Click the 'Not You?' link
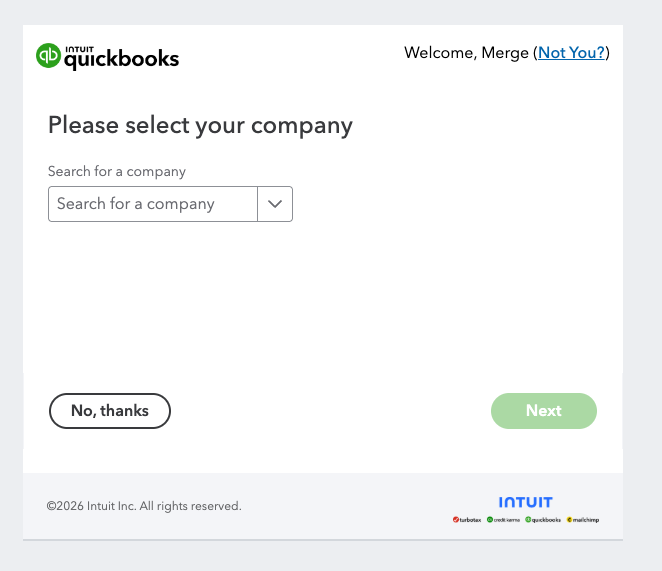This screenshot has width=662, height=571. [571, 53]
